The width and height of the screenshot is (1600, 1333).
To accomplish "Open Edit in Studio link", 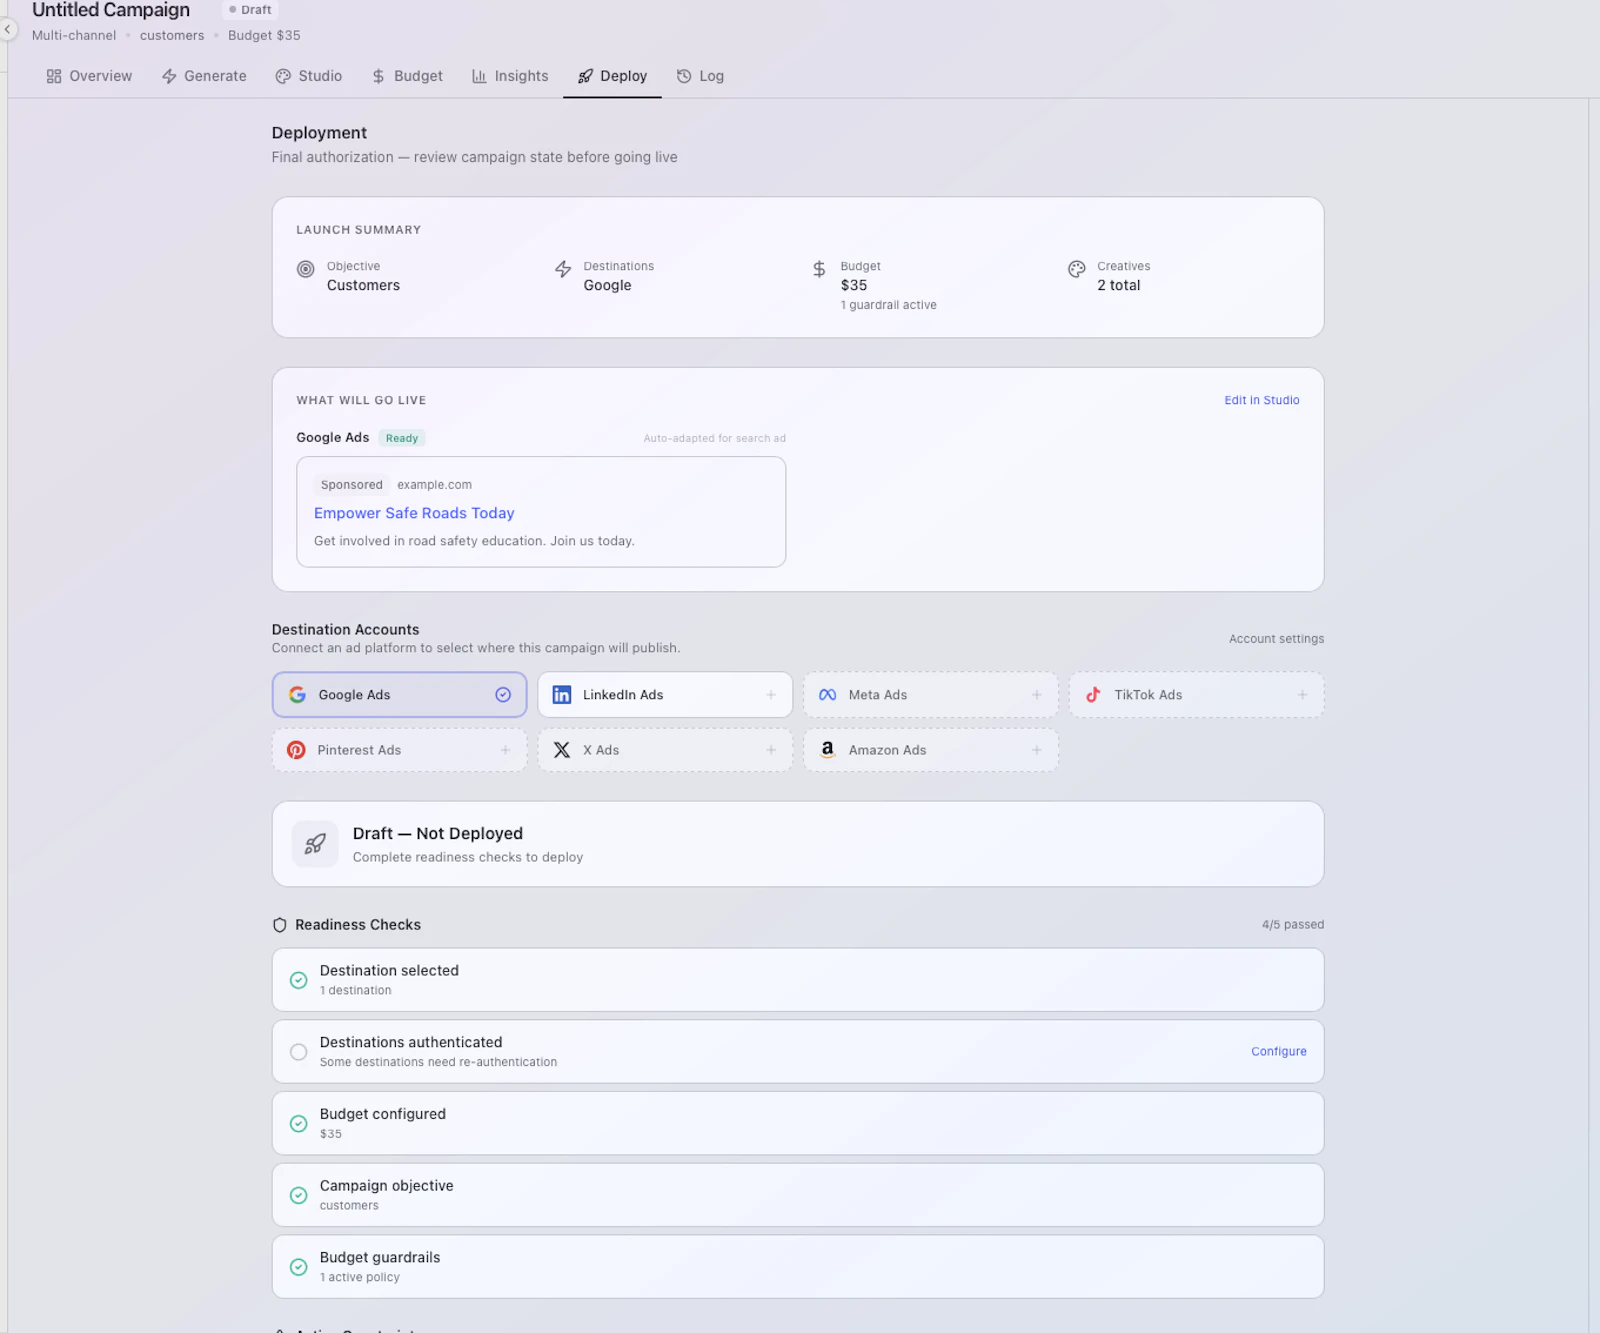I will (1262, 400).
